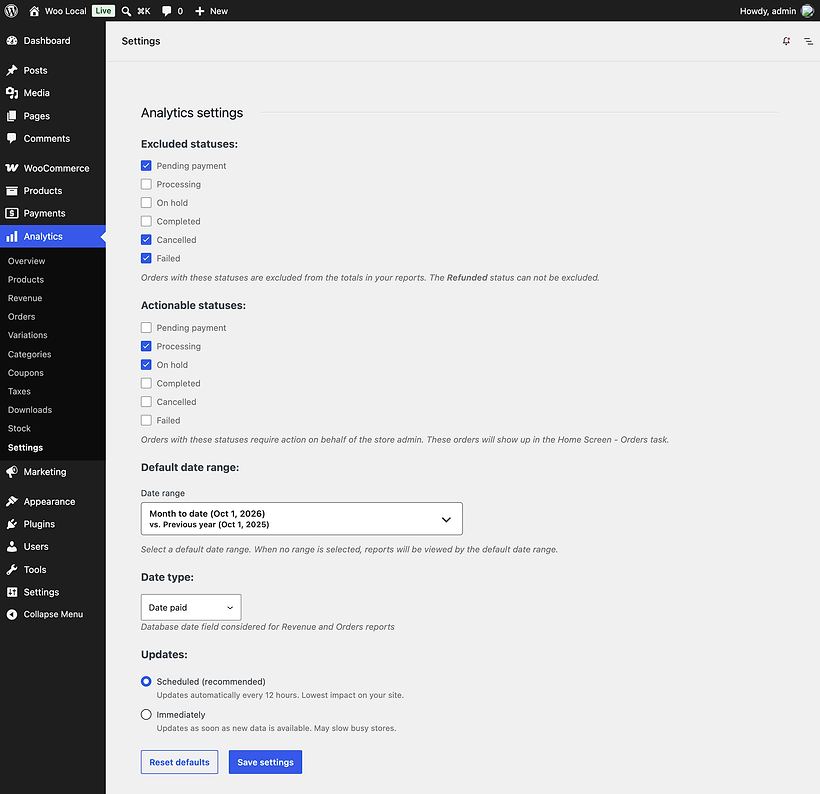This screenshot has width=820, height=794.
Task: Check Cancelled under Actionable statuses
Action: click(x=146, y=402)
